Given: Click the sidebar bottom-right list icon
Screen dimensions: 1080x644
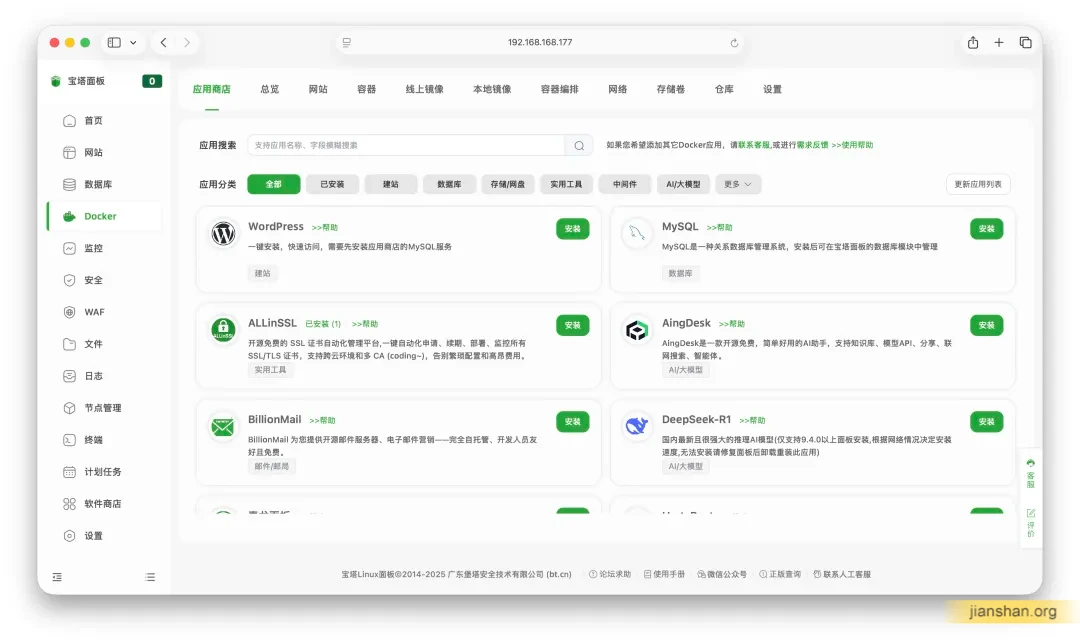Looking at the screenshot, I should pyautogui.click(x=150, y=577).
